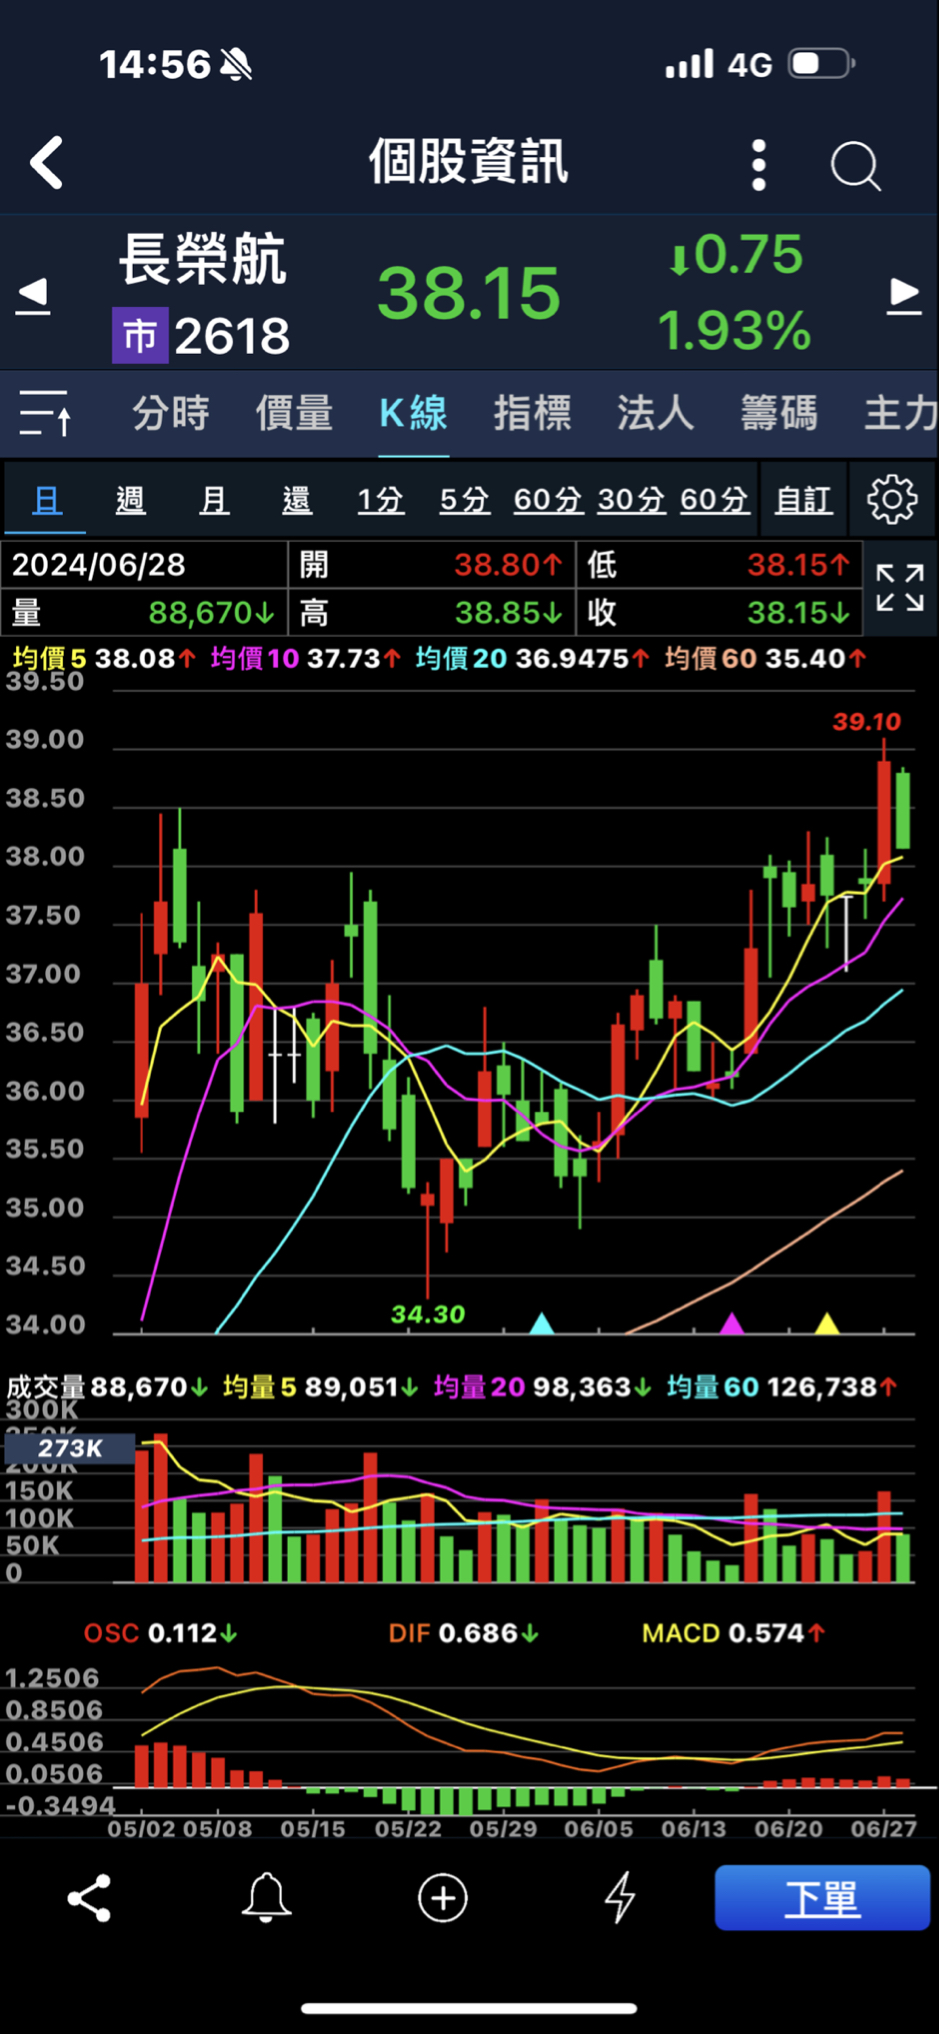Add stock to watchlist with plus icon

pos(443,1898)
